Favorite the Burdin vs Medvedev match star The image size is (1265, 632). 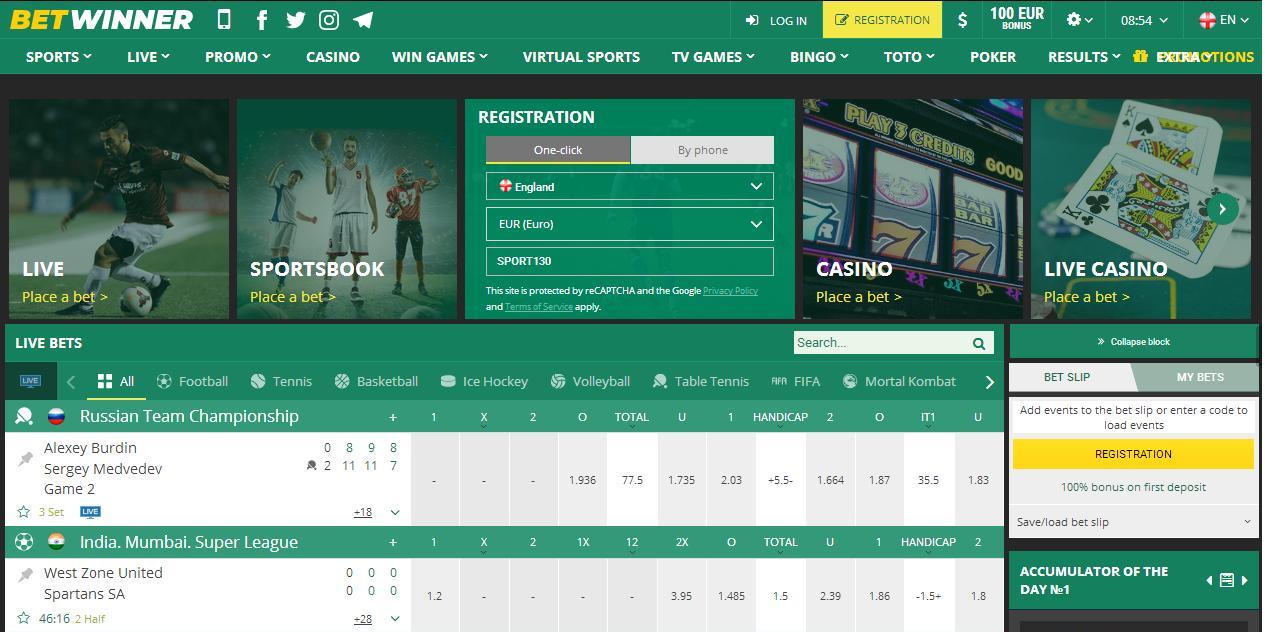[x=24, y=511]
